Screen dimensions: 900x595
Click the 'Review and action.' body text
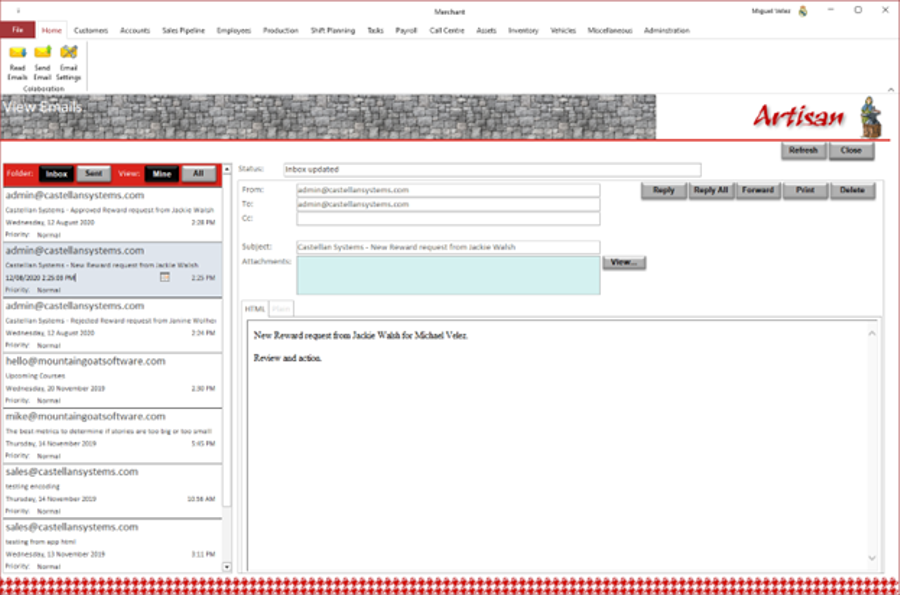coord(288,358)
